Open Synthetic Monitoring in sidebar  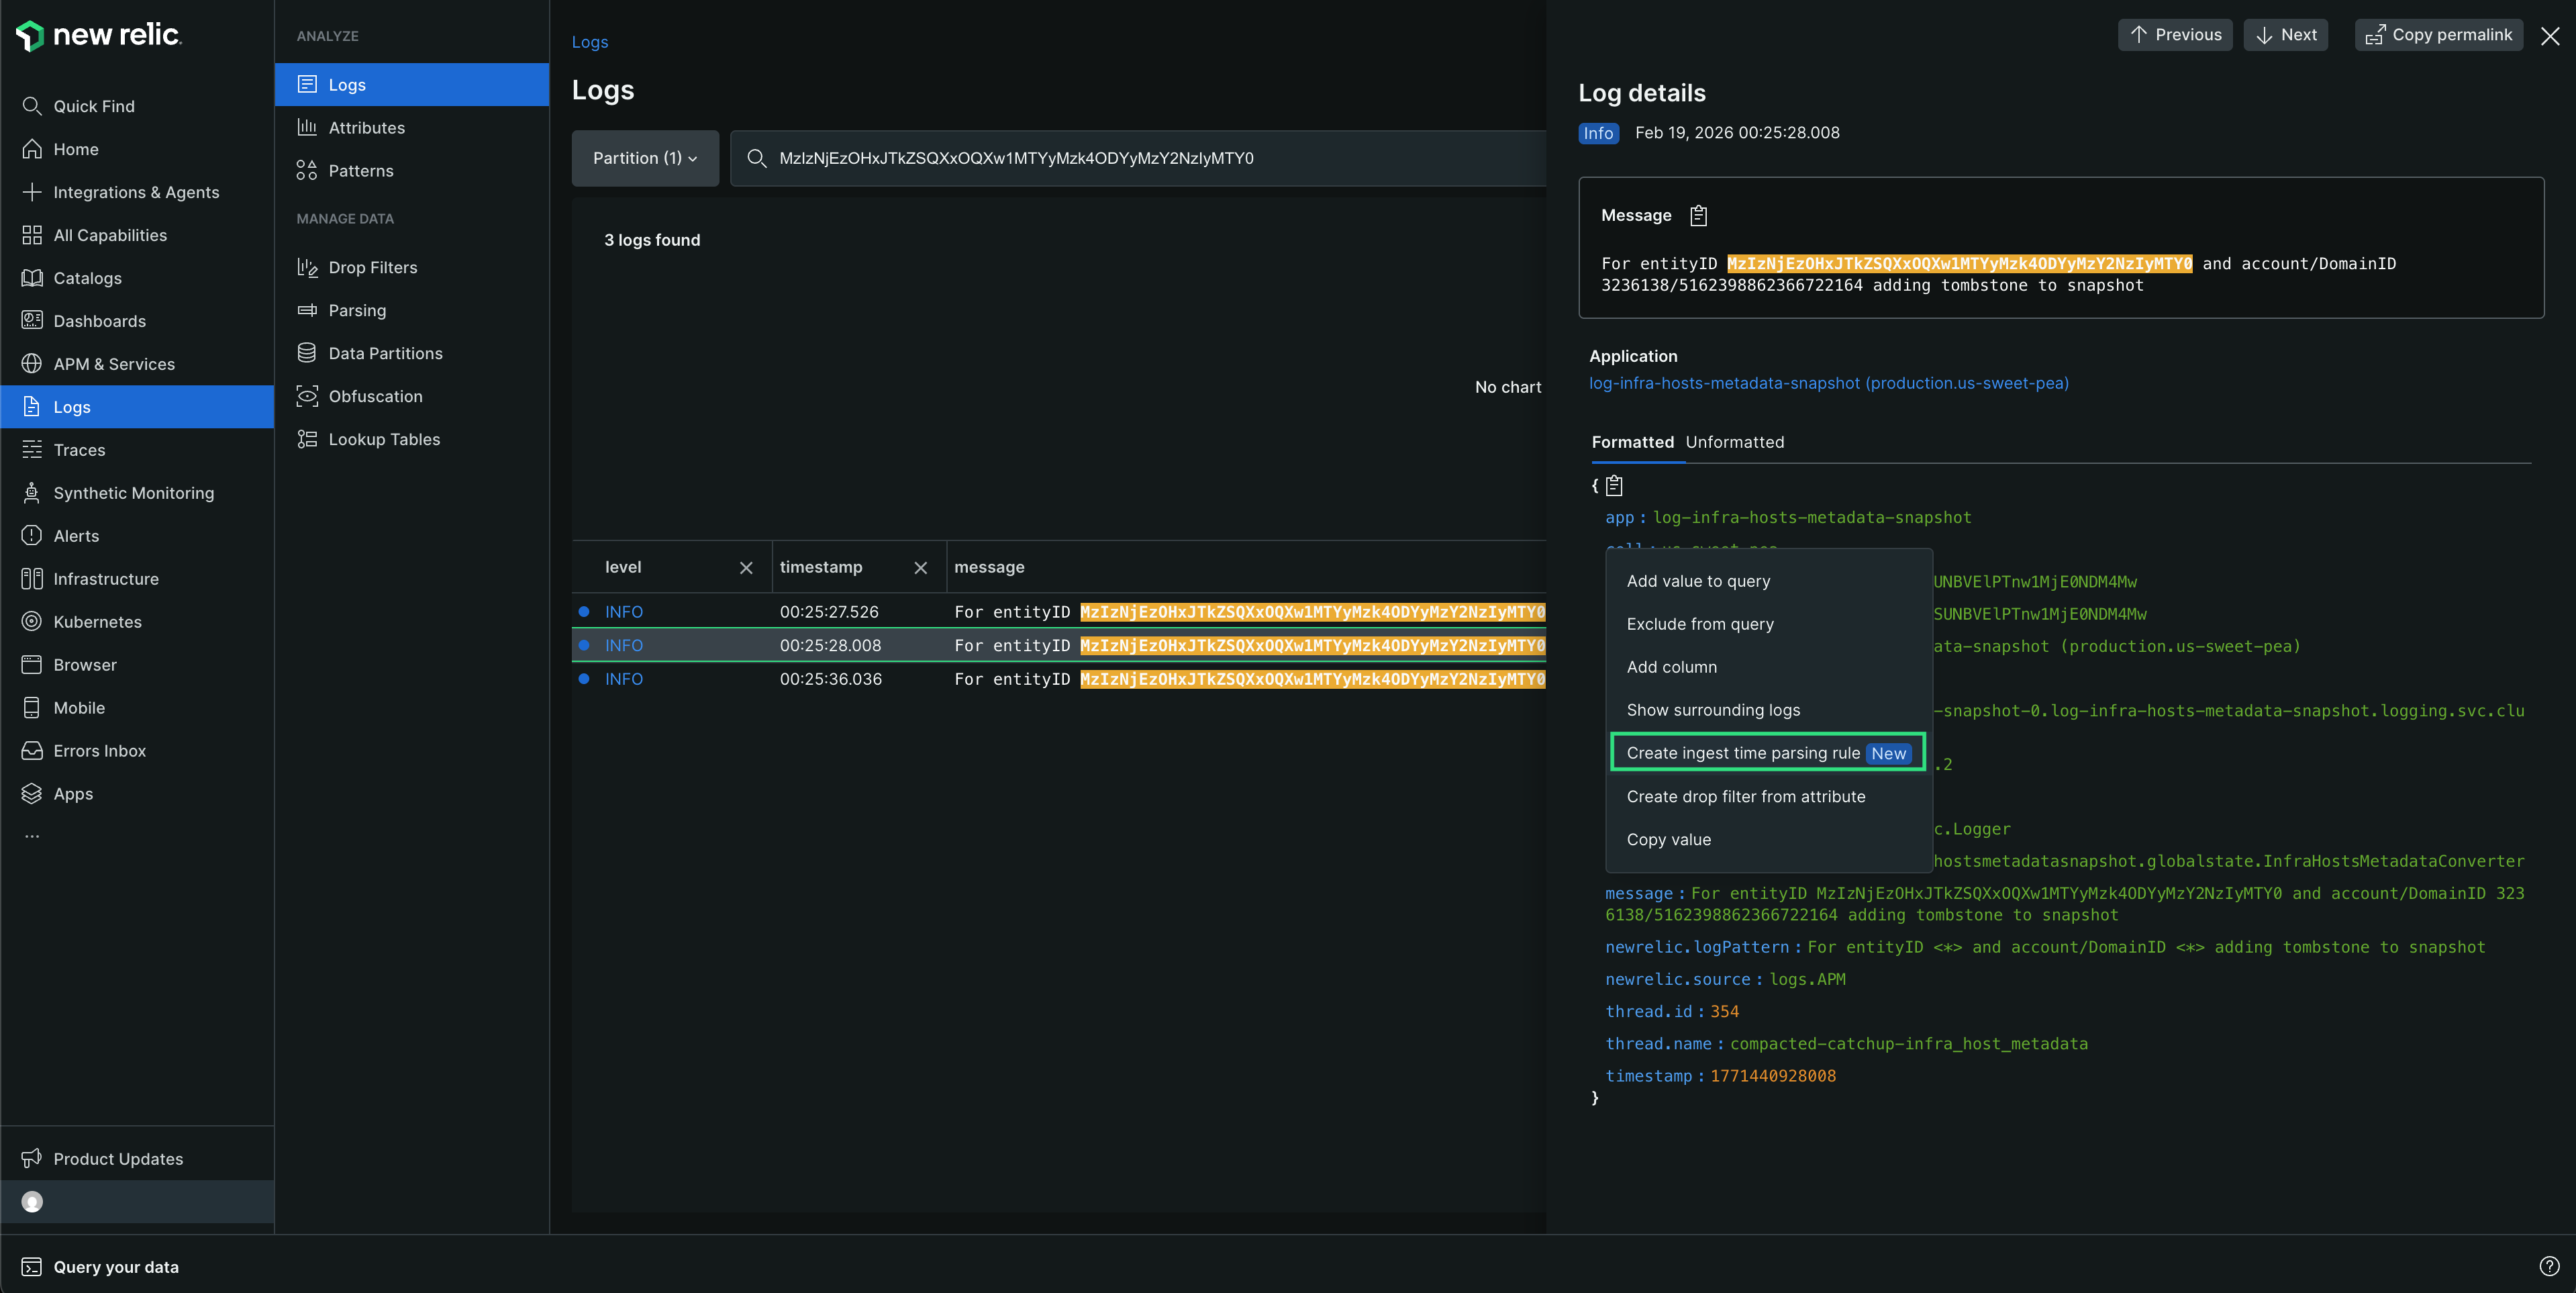[x=133, y=493]
